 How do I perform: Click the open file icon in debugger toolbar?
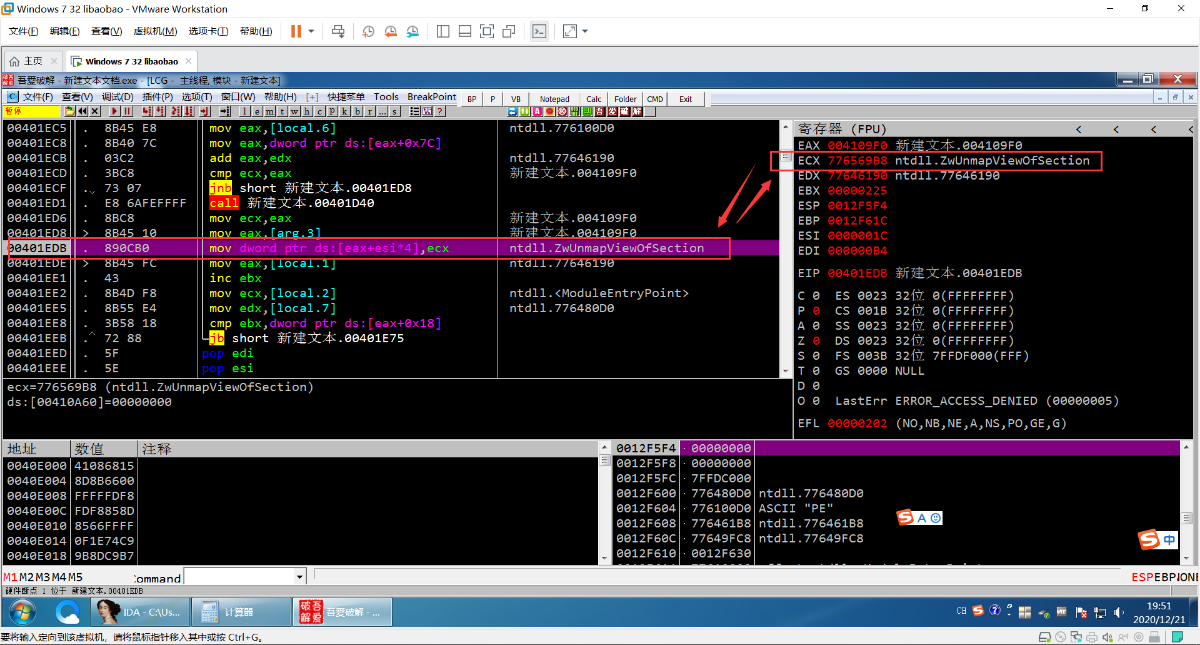69,111
